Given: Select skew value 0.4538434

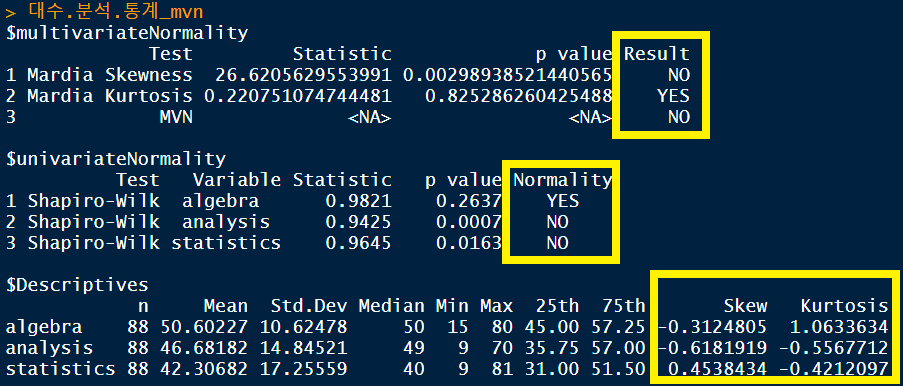Looking at the screenshot, I should 718,369.
